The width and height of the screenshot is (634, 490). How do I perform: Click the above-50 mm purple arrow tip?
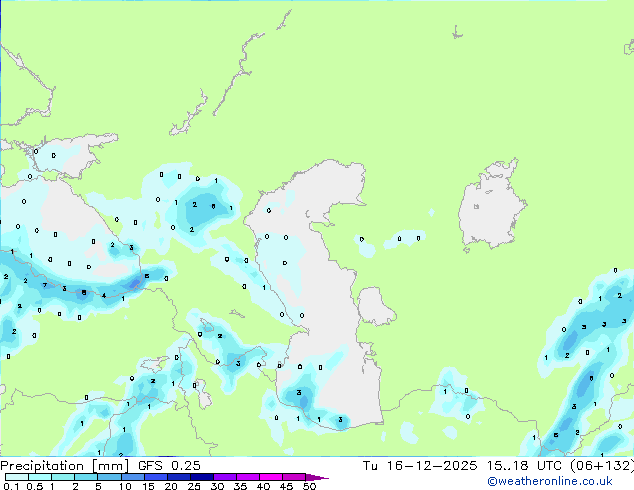[317, 477]
